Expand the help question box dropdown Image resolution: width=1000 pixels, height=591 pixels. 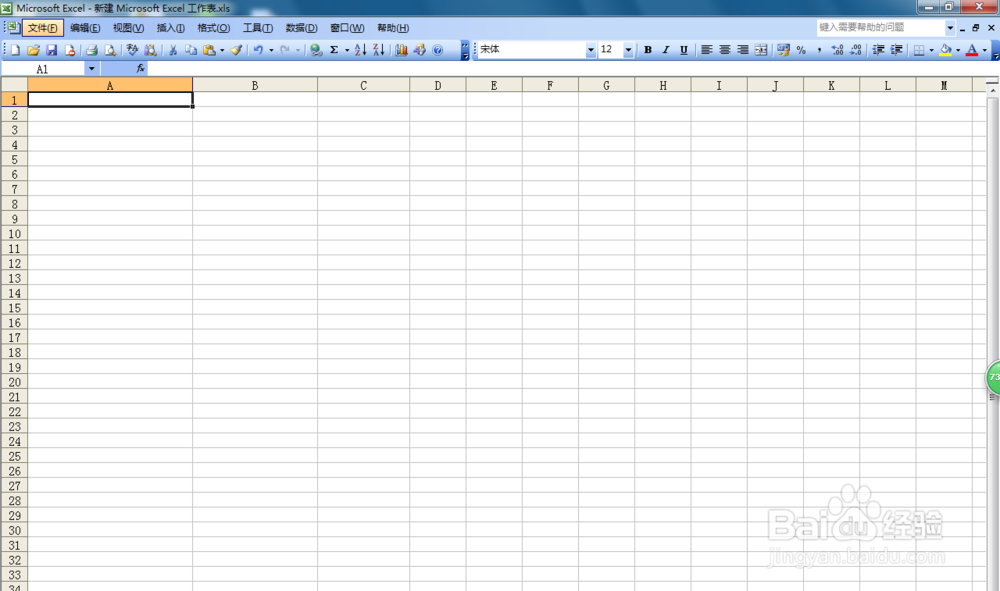(x=950, y=27)
